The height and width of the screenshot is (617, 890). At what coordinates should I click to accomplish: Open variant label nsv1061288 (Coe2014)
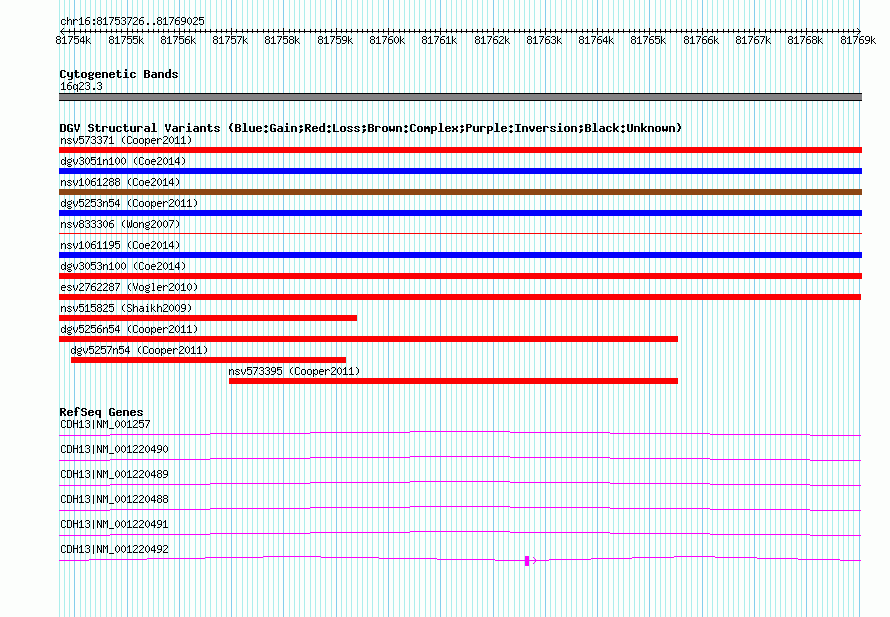pos(120,182)
